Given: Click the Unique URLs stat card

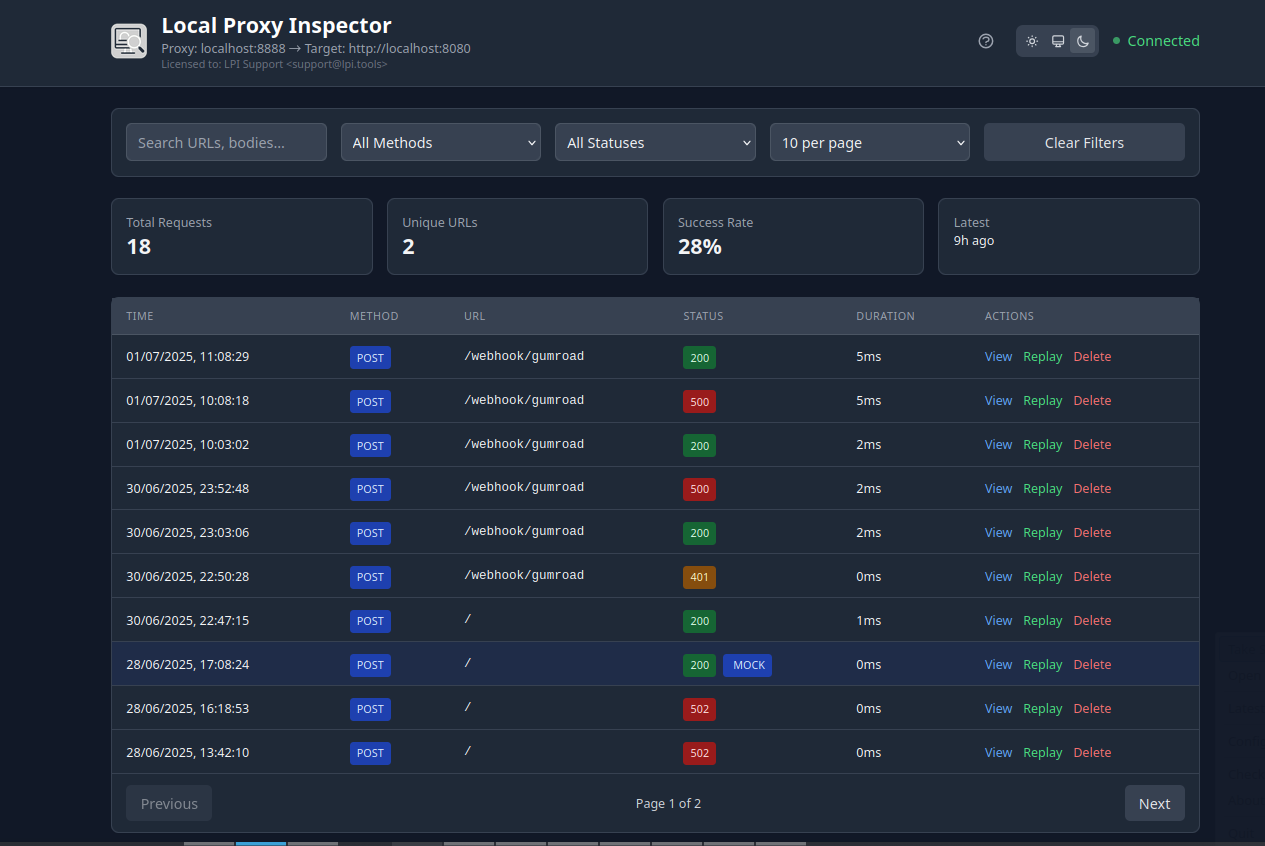Looking at the screenshot, I should 517,236.
